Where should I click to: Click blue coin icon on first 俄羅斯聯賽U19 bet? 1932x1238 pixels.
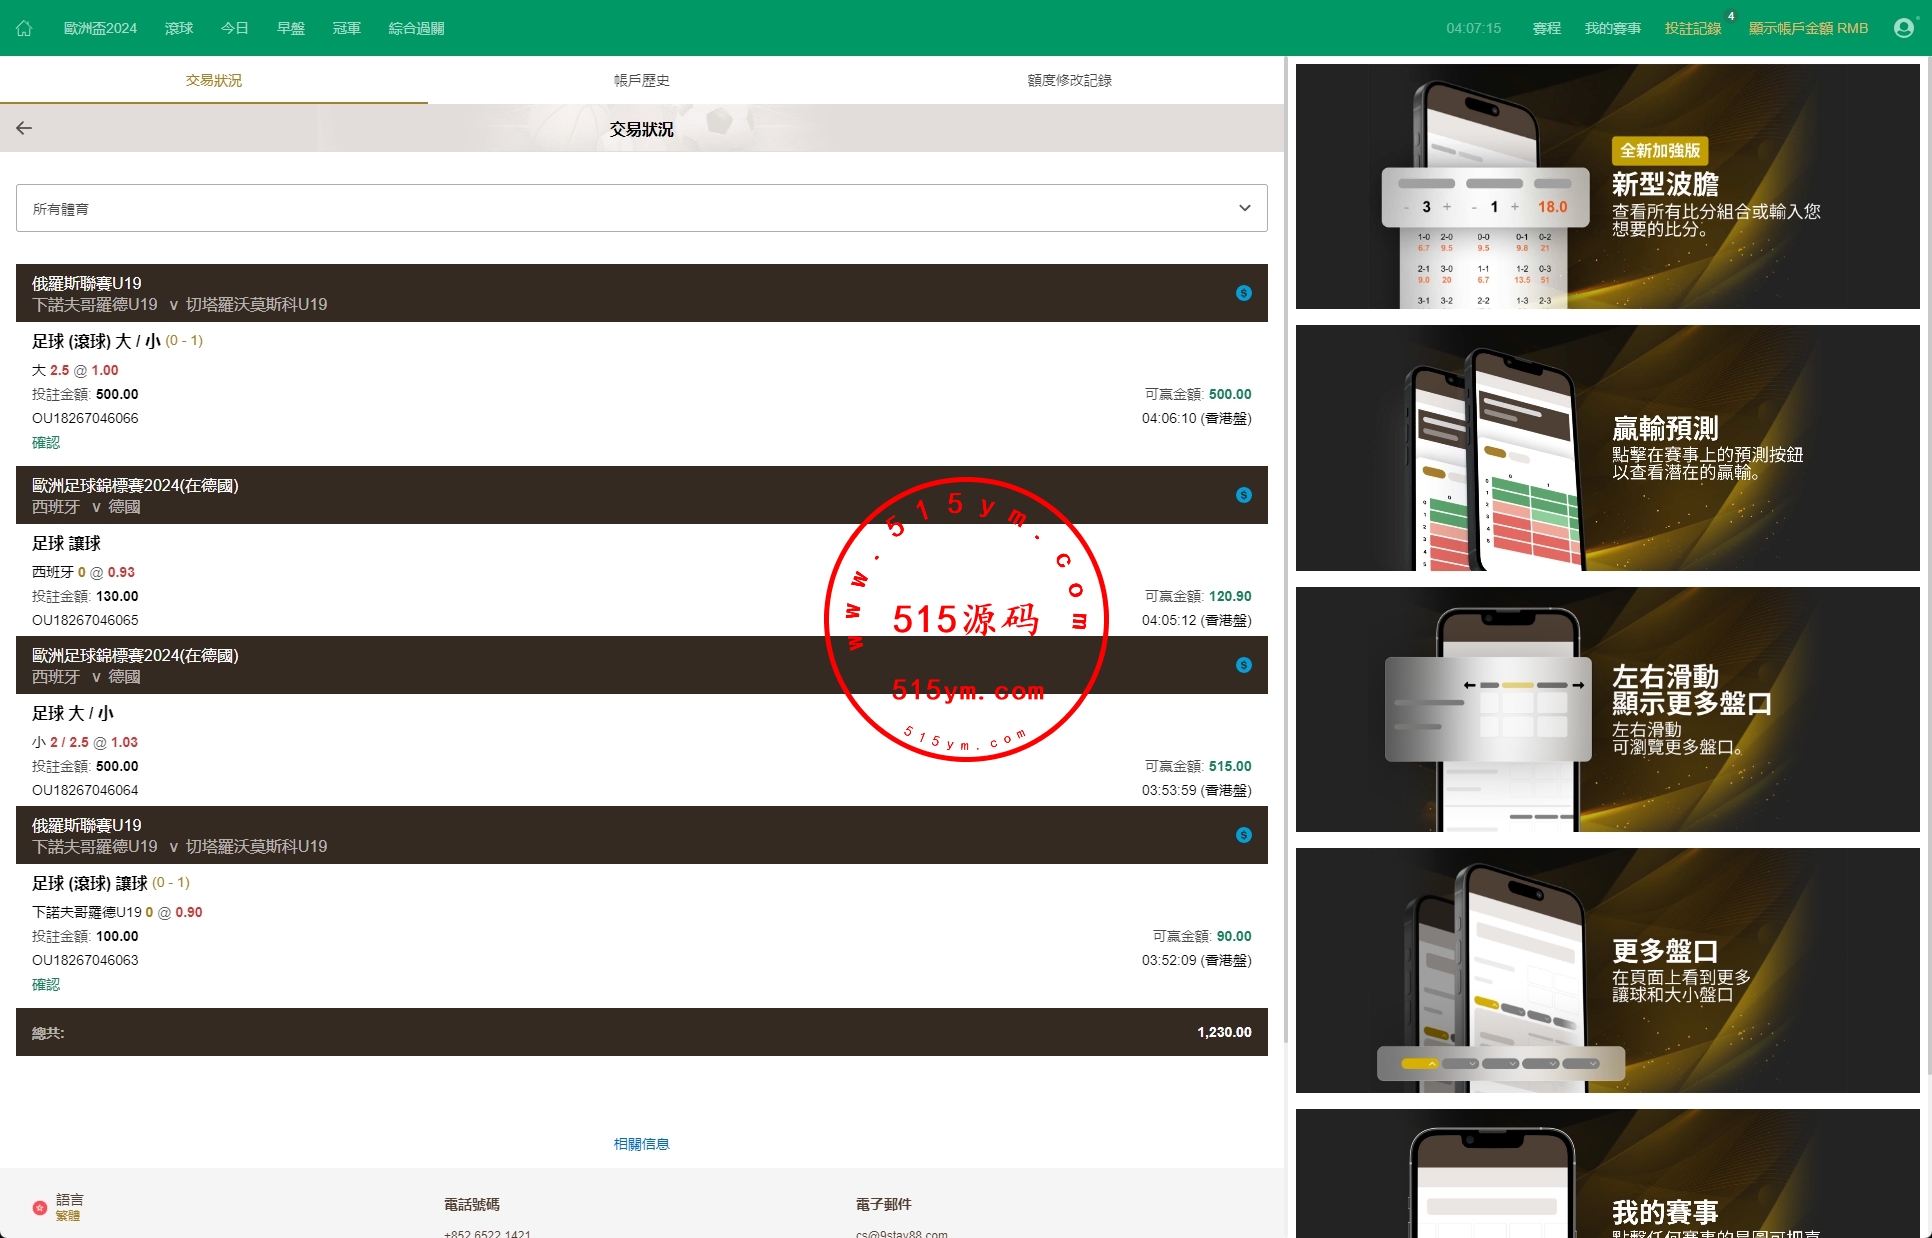(x=1243, y=293)
